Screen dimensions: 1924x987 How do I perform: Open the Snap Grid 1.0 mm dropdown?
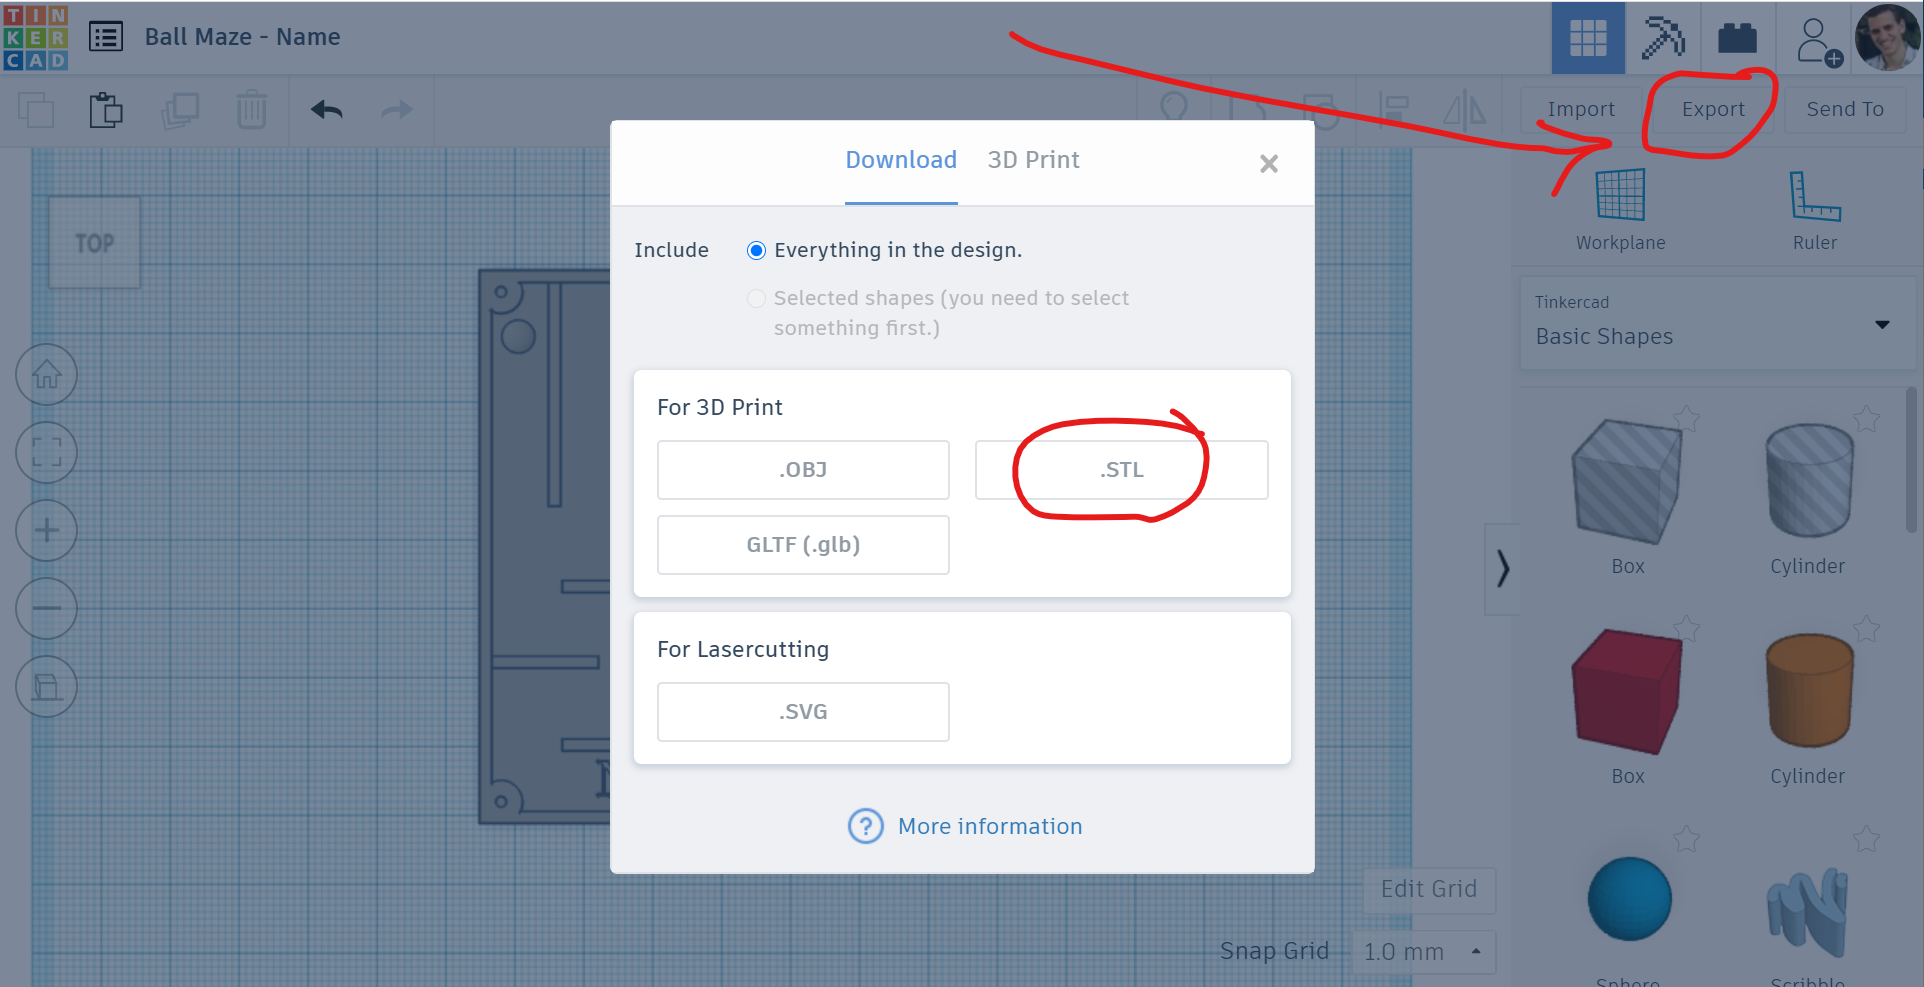click(x=1424, y=952)
